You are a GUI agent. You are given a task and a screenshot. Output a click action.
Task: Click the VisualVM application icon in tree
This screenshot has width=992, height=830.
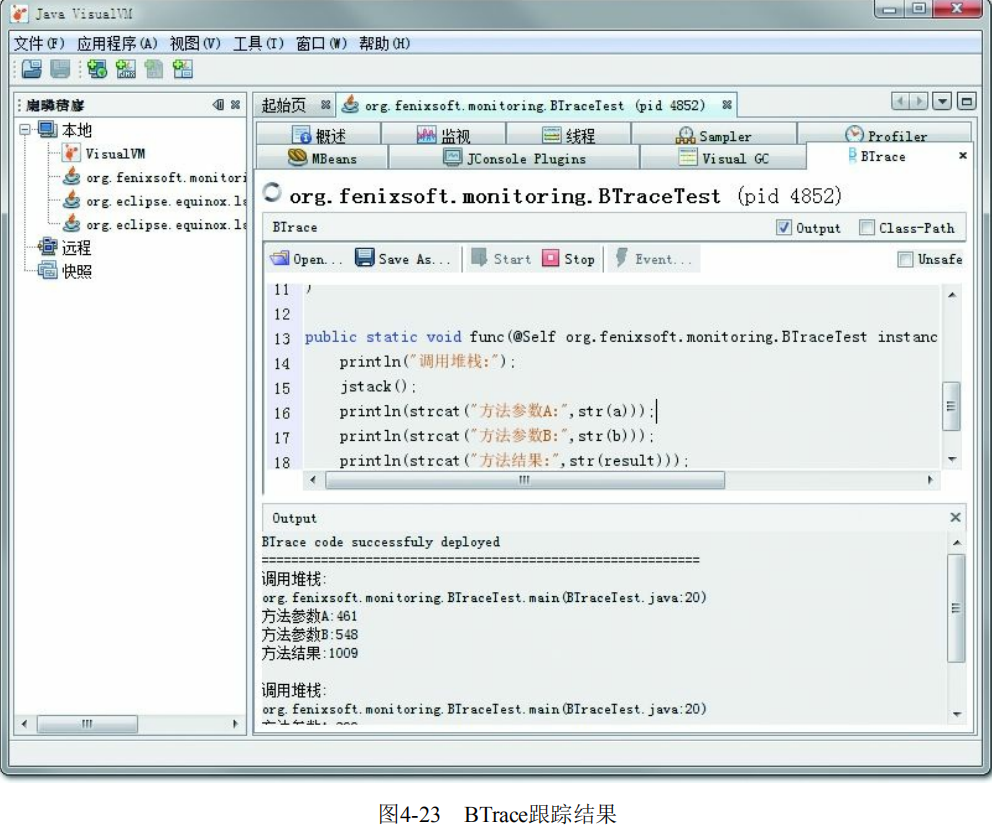click(x=71, y=153)
